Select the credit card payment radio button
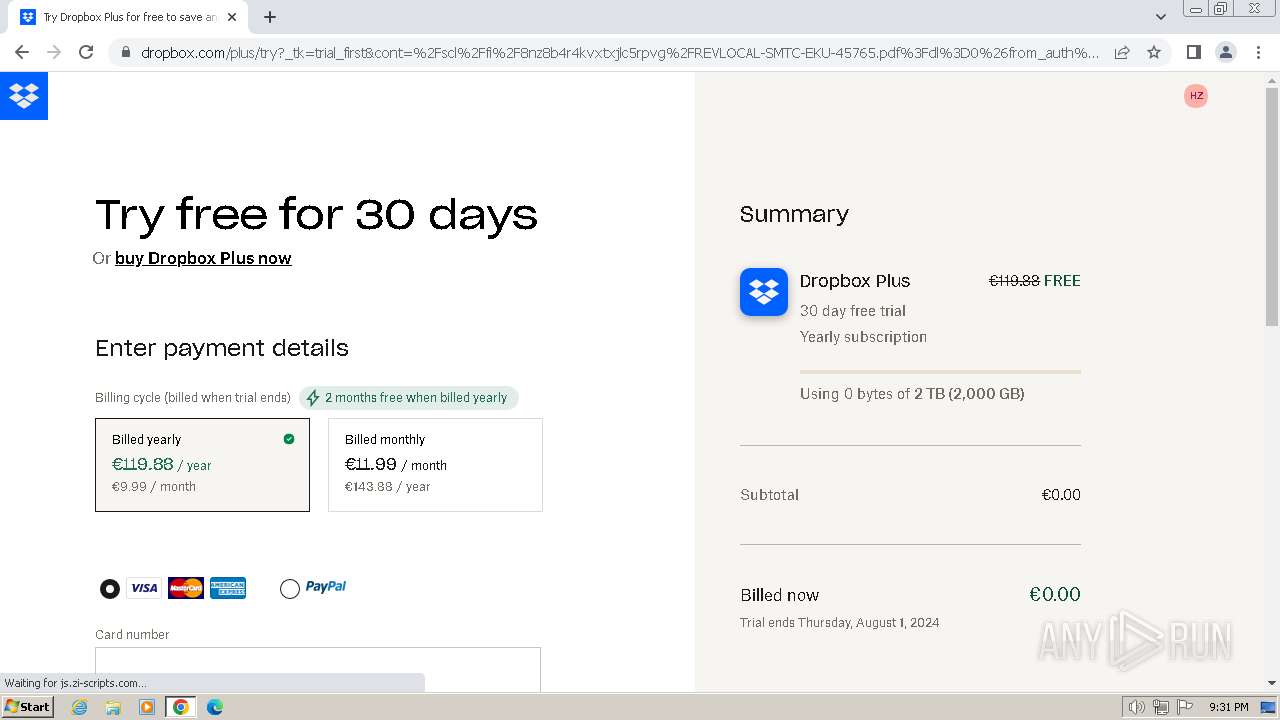This screenshot has height=720, width=1280. pyautogui.click(x=110, y=589)
